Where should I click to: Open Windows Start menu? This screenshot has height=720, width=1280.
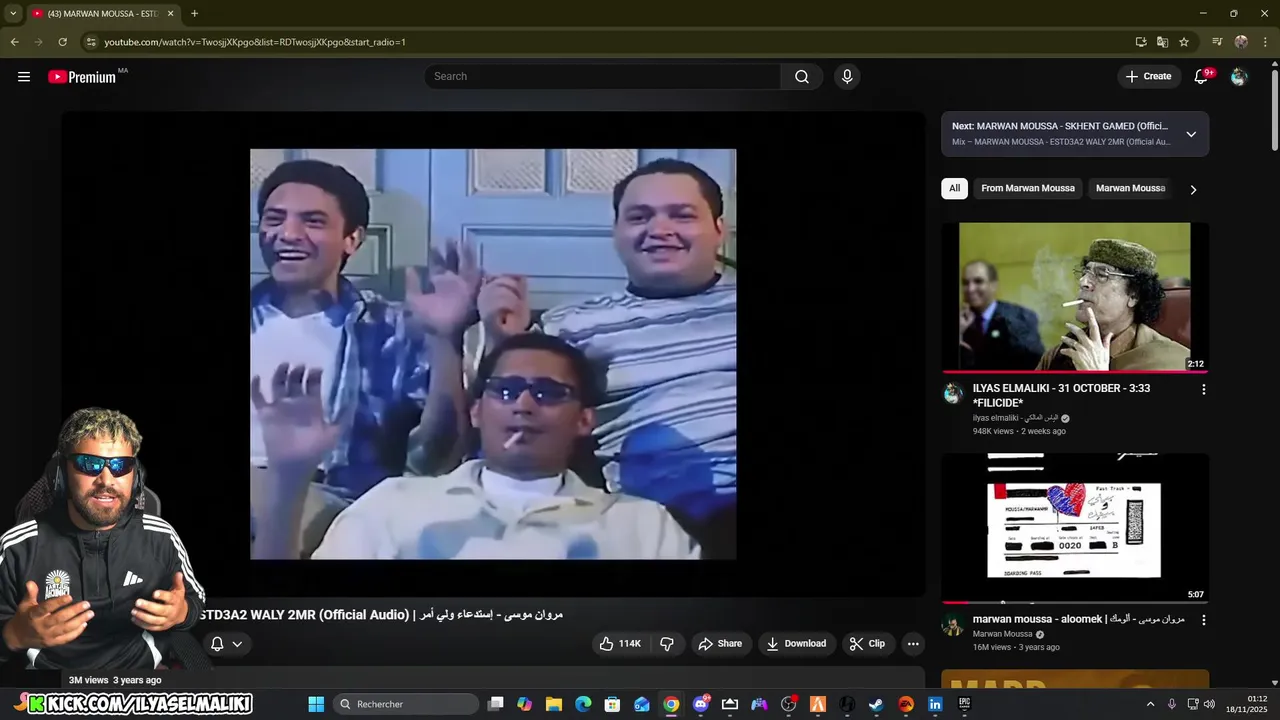coord(316,704)
